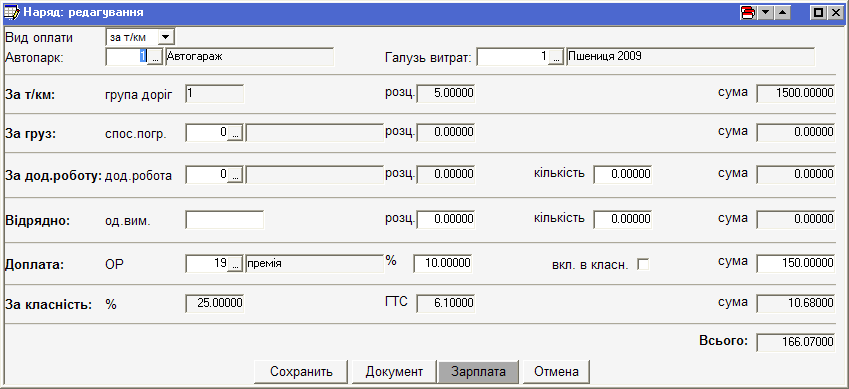Click the up-arrow title bar button
The width and height of the screenshot is (849, 389).
[782, 12]
